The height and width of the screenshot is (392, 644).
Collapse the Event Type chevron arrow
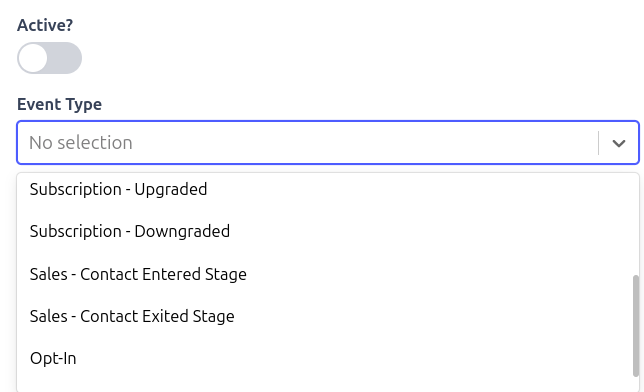pyautogui.click(x=619, y=143)
